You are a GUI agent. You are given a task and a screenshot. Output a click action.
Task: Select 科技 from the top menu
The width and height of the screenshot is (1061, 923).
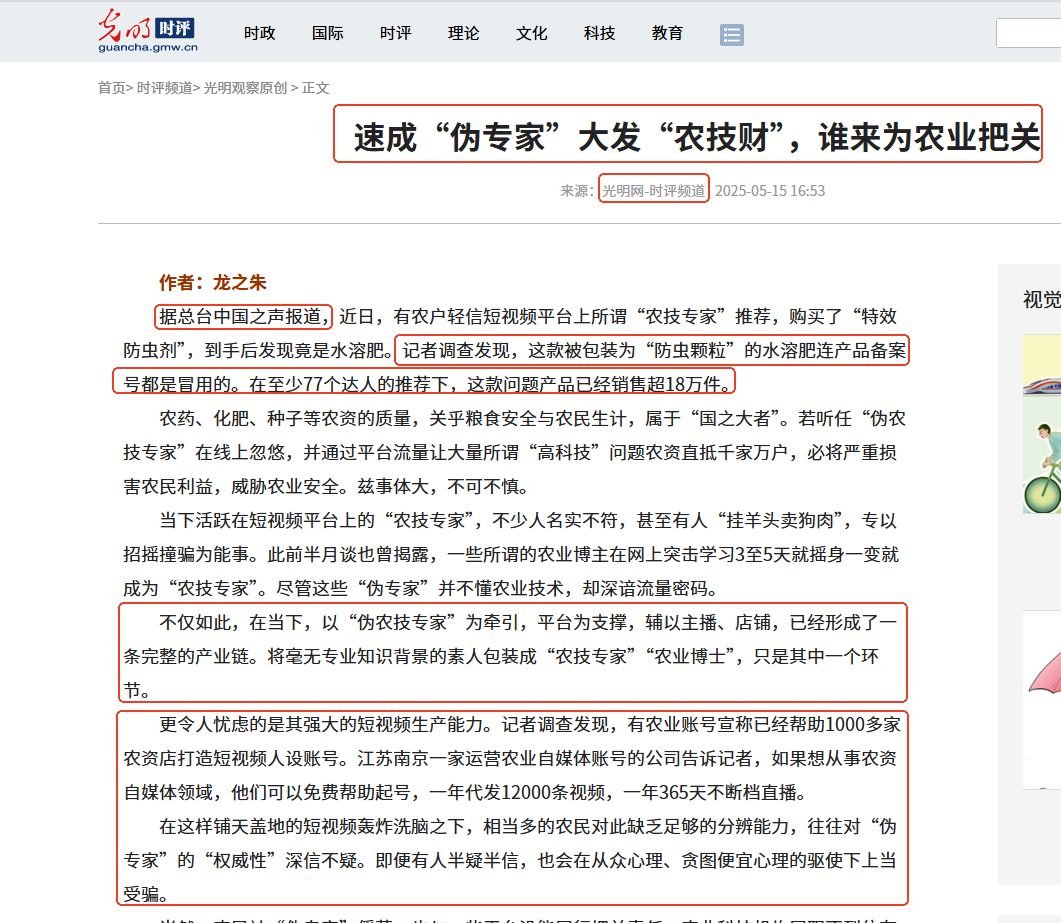click(598, 33)
